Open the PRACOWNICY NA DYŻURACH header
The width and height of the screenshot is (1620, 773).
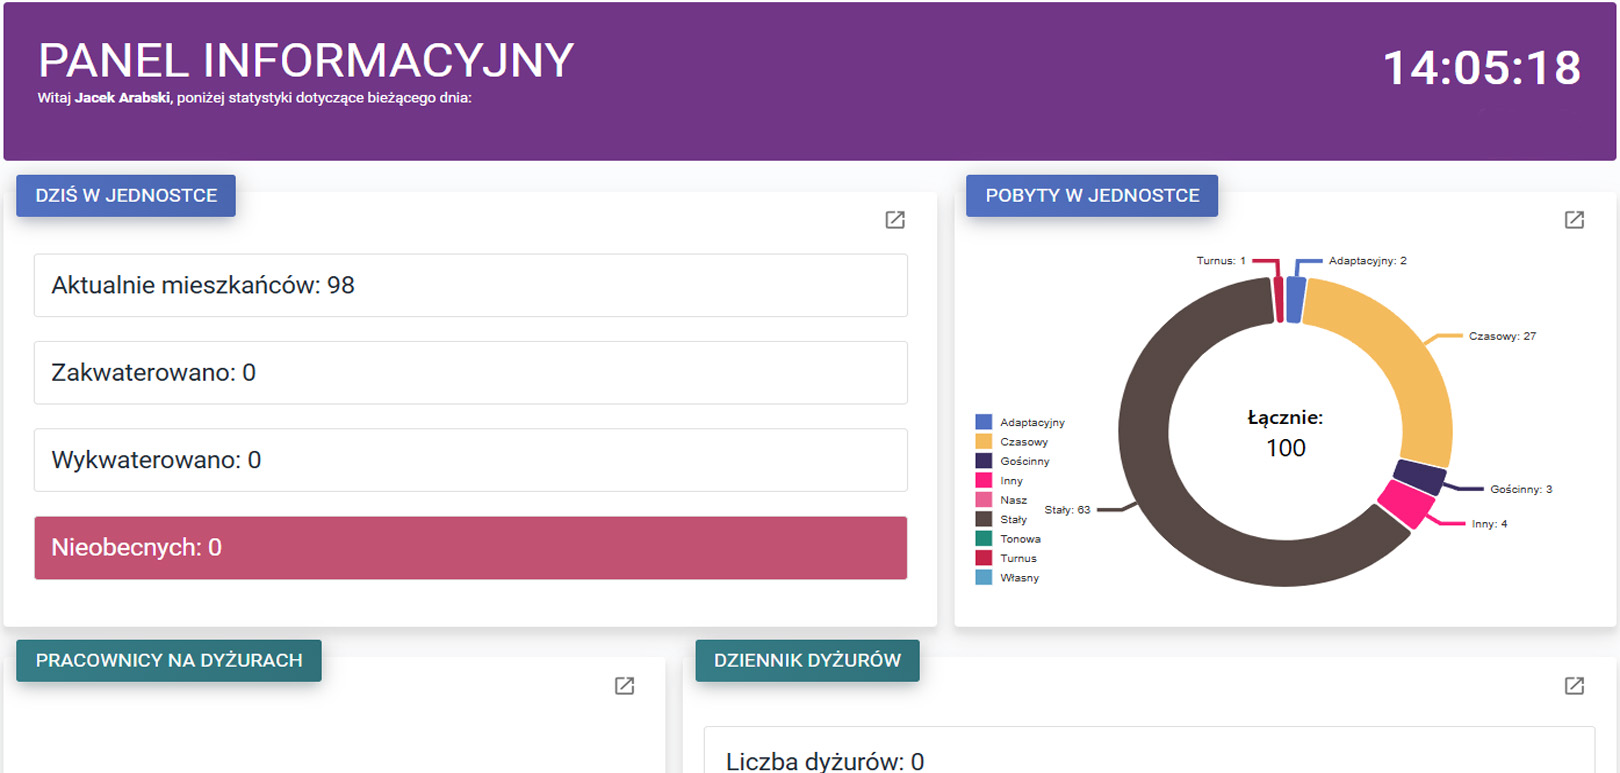pos(169,661)
